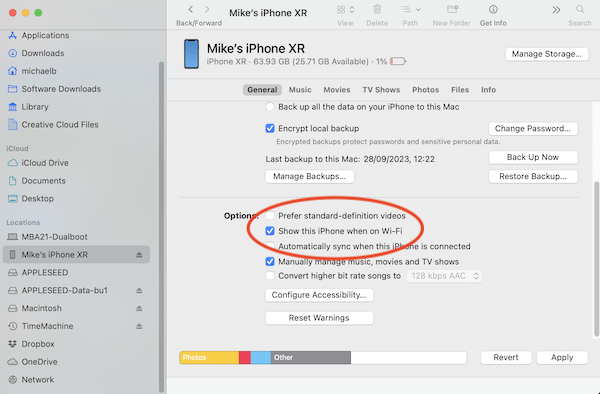This screenshot has height=394, width=600.
Task: Click Manage Backups button
Action: pyautogui.click(x=310, y=176)
